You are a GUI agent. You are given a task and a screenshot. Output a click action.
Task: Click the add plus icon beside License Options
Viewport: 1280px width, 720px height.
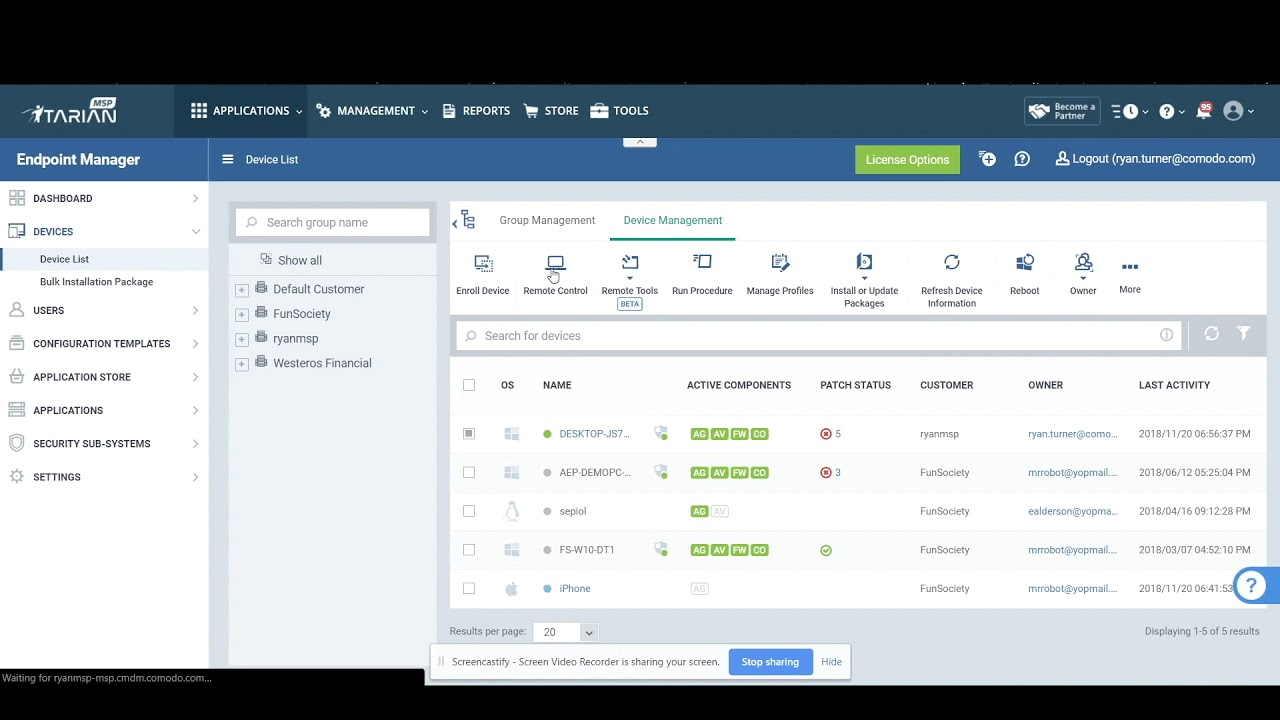(987, 159)
